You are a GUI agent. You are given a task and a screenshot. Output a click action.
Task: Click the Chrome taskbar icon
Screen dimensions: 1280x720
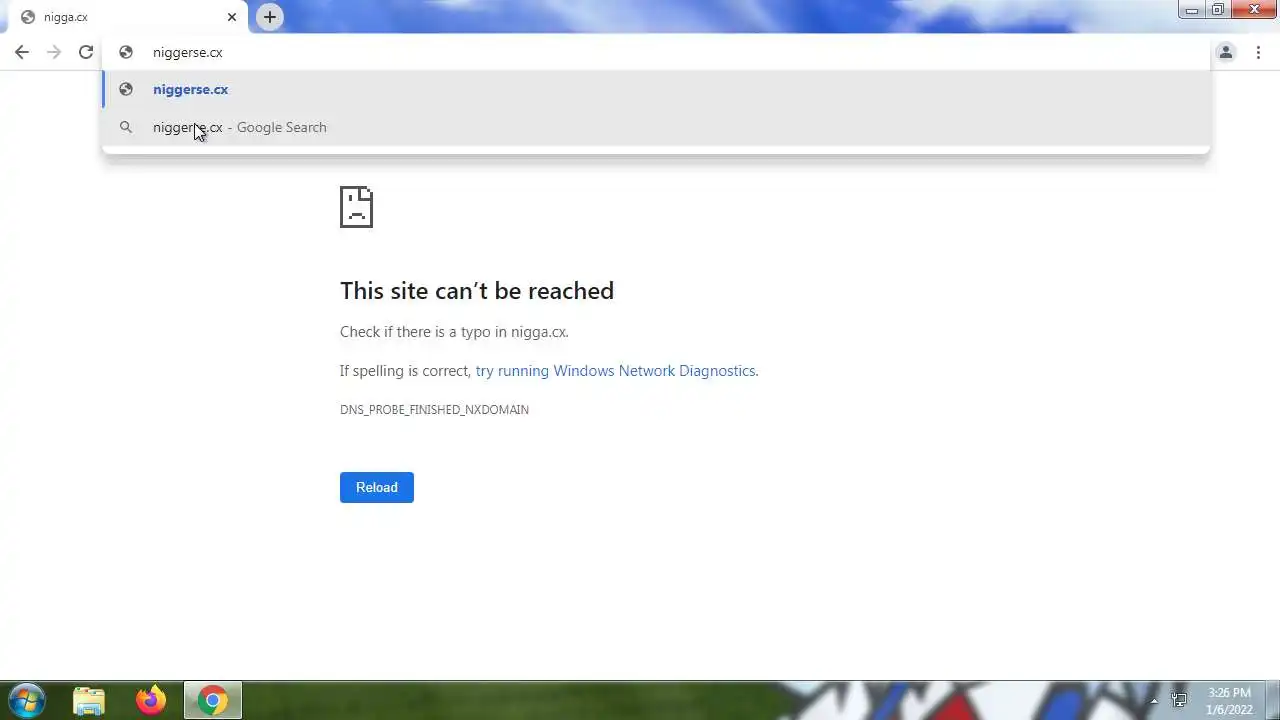[x=212, y=700]
